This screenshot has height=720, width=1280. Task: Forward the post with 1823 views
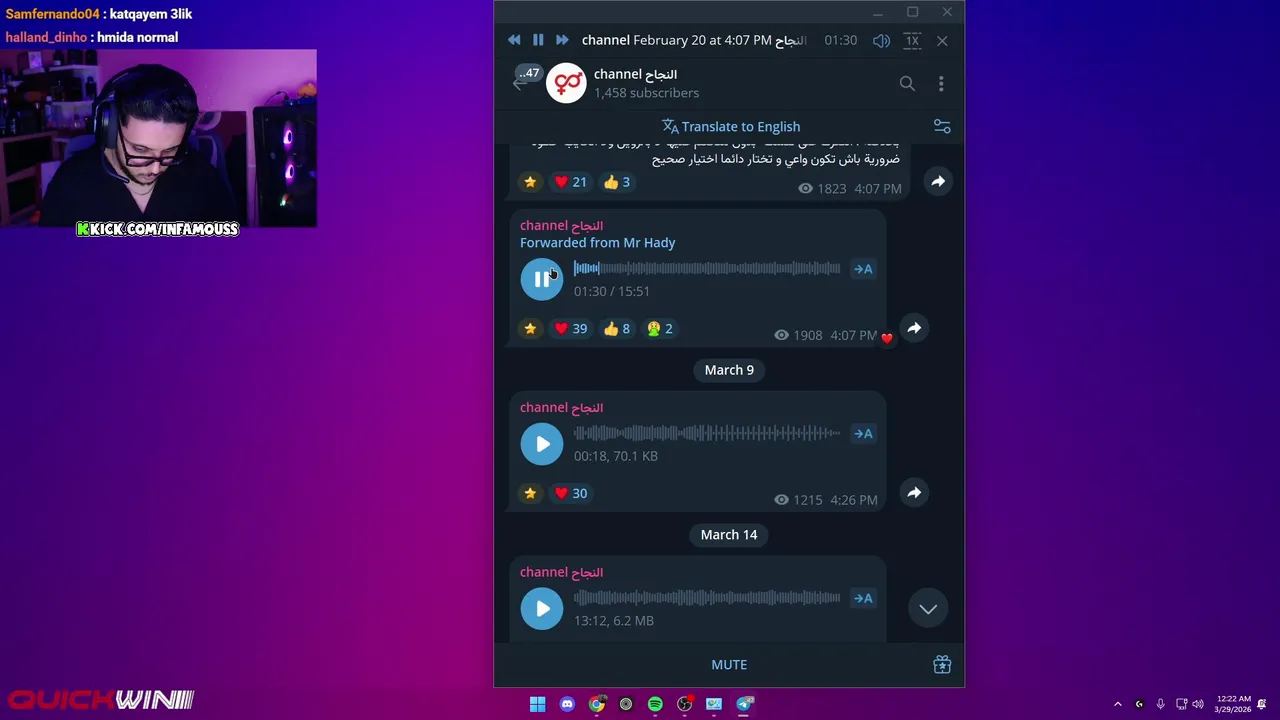tap(938, 181)
